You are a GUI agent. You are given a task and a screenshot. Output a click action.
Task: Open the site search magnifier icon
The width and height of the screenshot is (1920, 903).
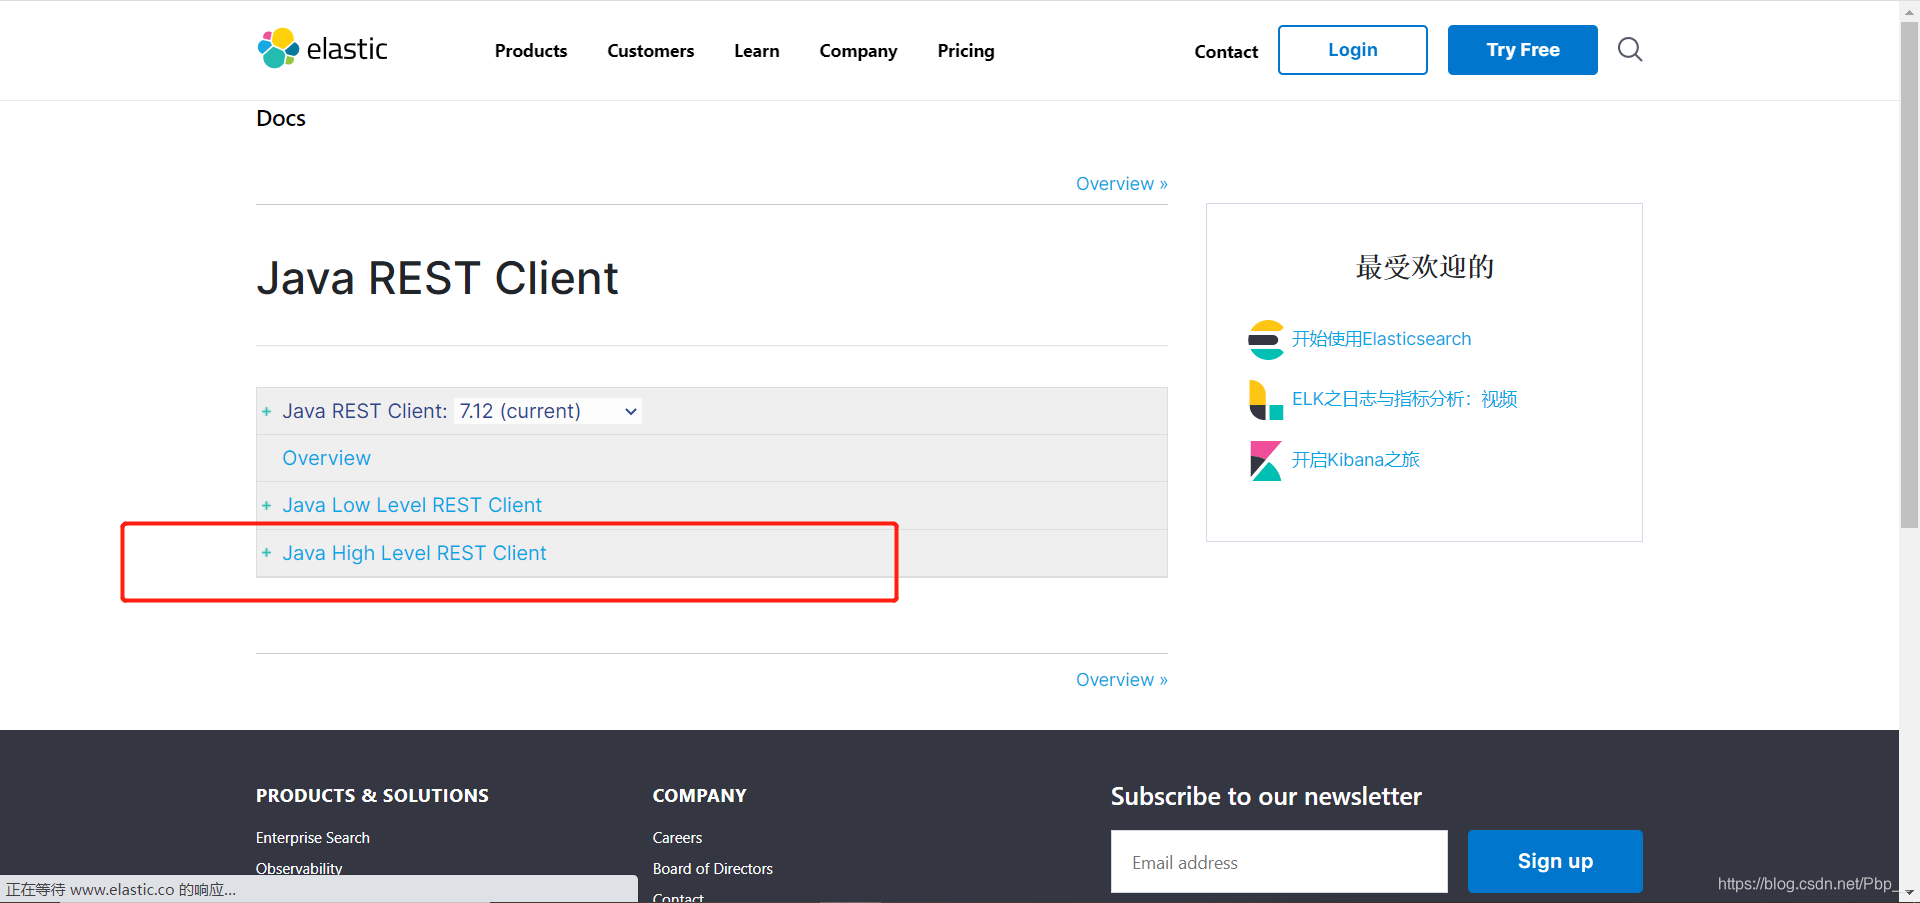click(1630, 49)
